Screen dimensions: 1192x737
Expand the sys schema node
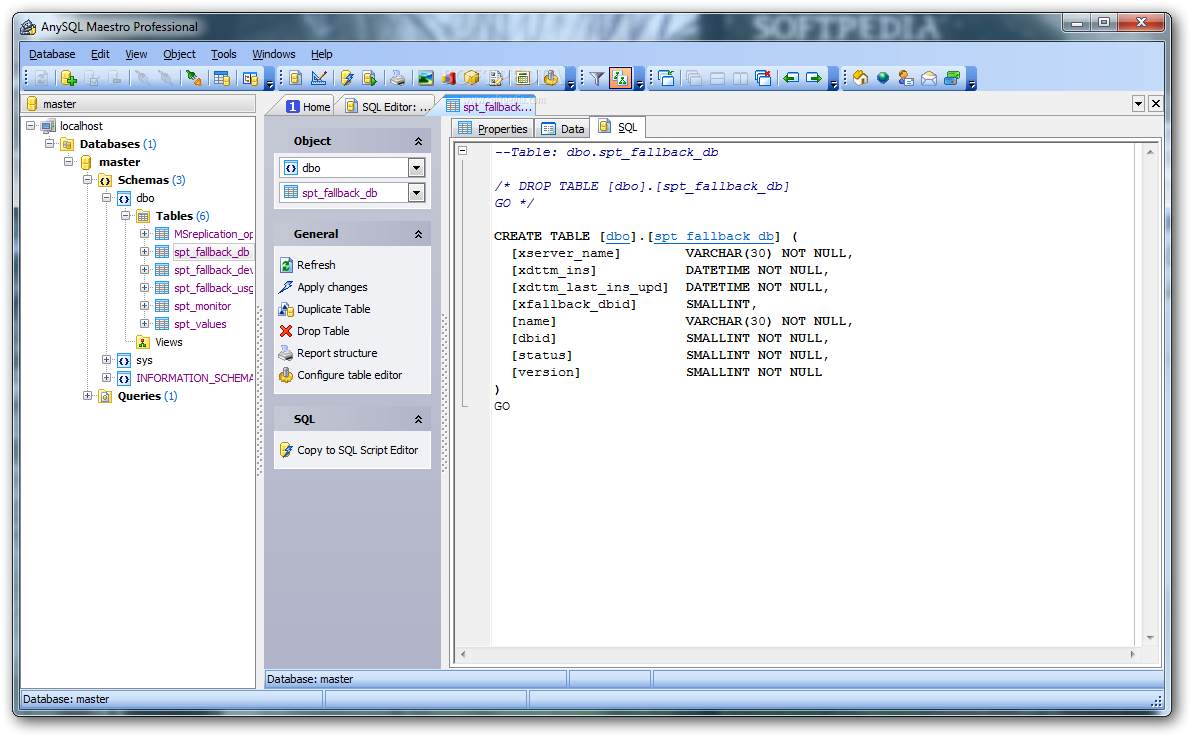[106, 360]
